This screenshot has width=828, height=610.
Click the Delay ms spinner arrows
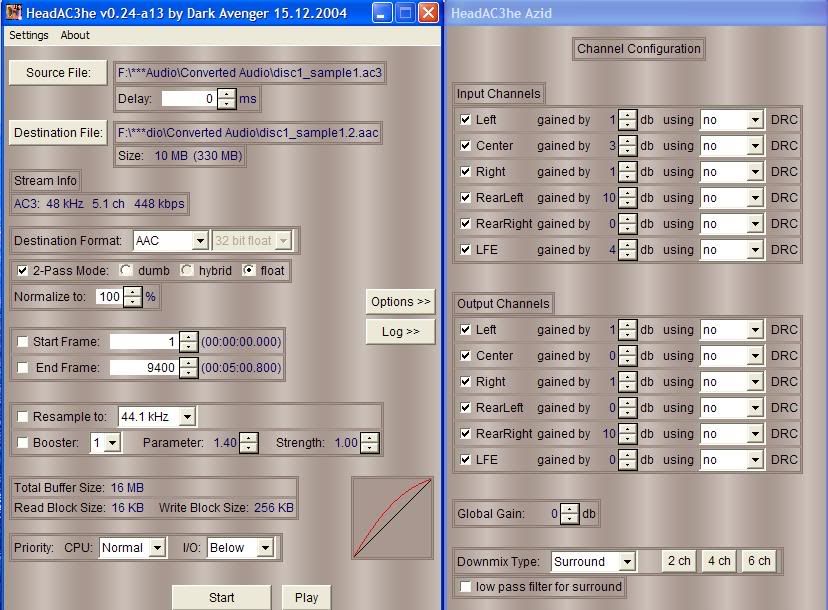tap(227, 98)
